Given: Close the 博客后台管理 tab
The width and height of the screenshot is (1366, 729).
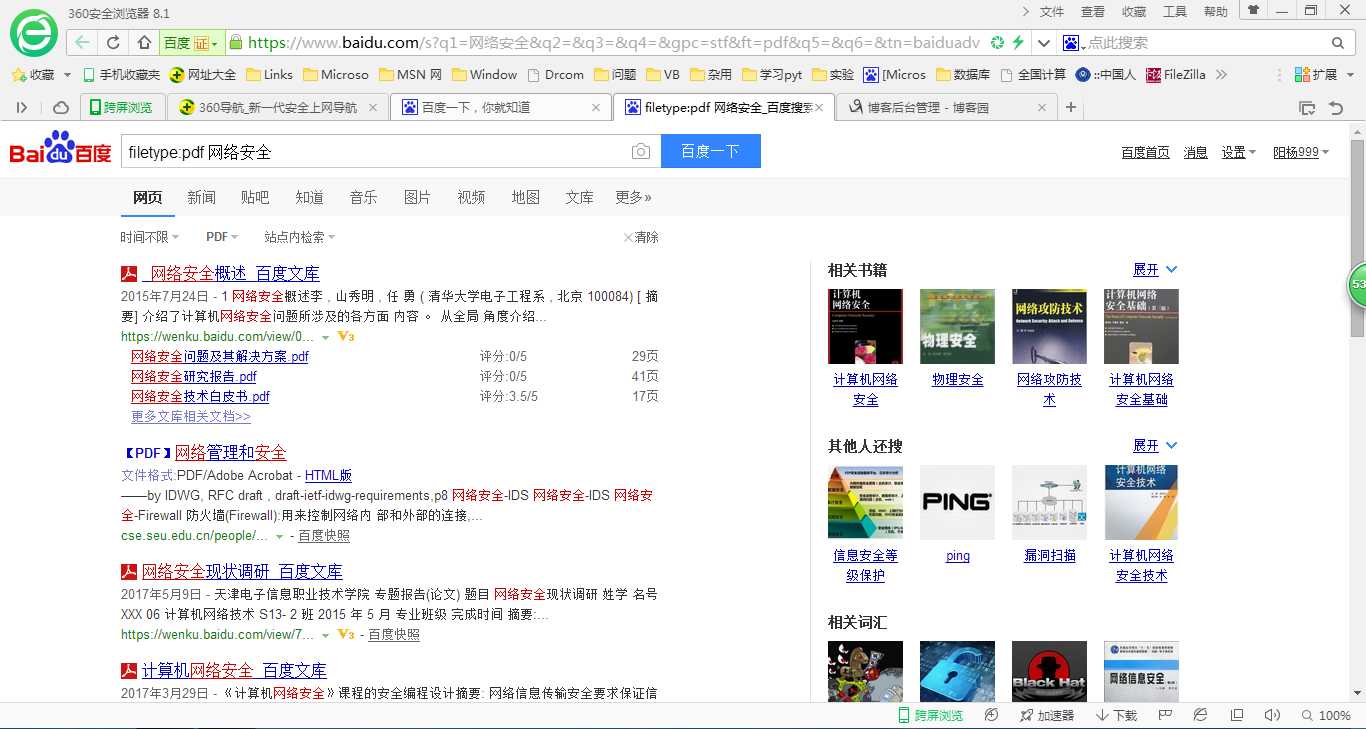Looking at the screenshot, I should [x=1042, y=107].
